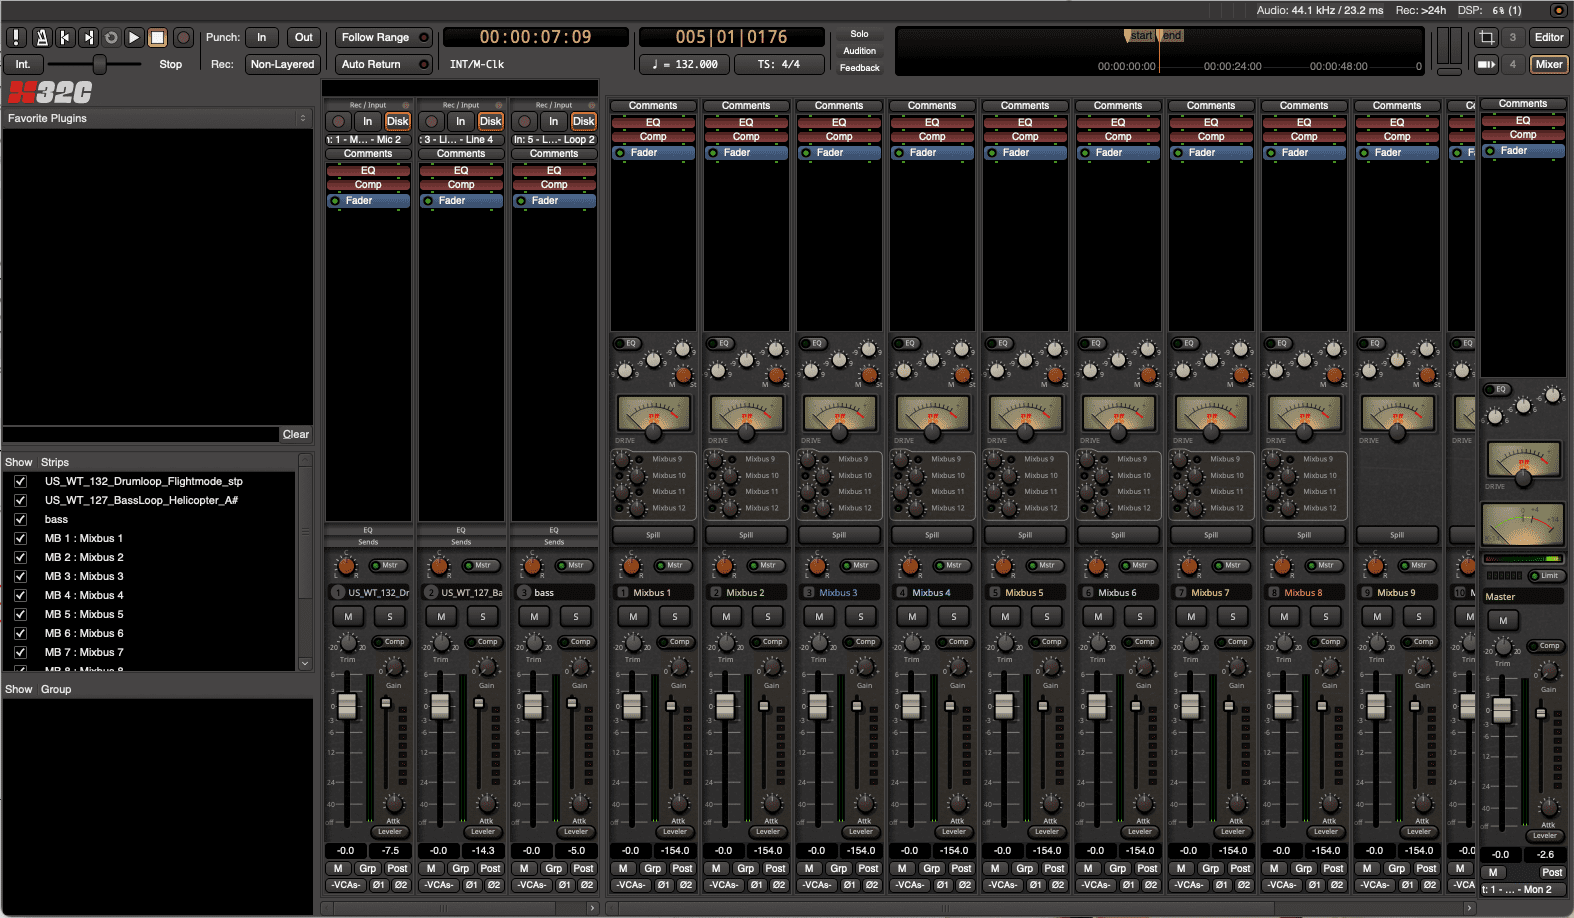Arm record on US_WT_132 drumloop strip

[339, 121]
